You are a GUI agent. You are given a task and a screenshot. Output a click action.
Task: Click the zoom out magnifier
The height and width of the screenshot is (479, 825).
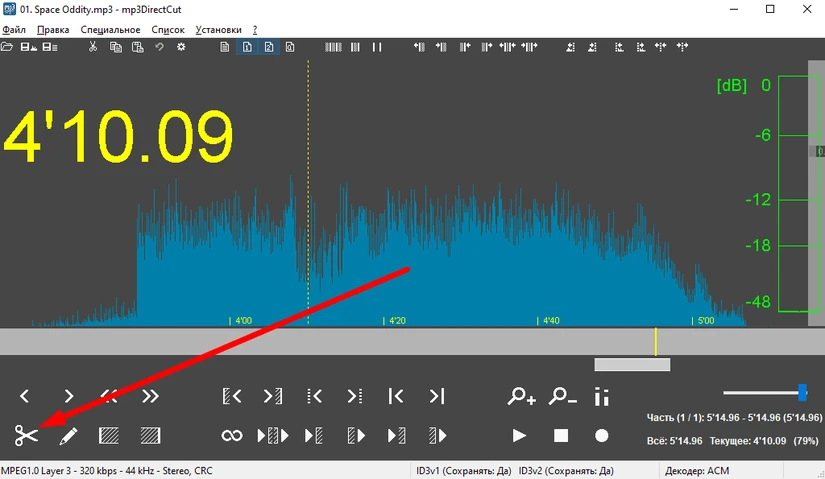563,396
